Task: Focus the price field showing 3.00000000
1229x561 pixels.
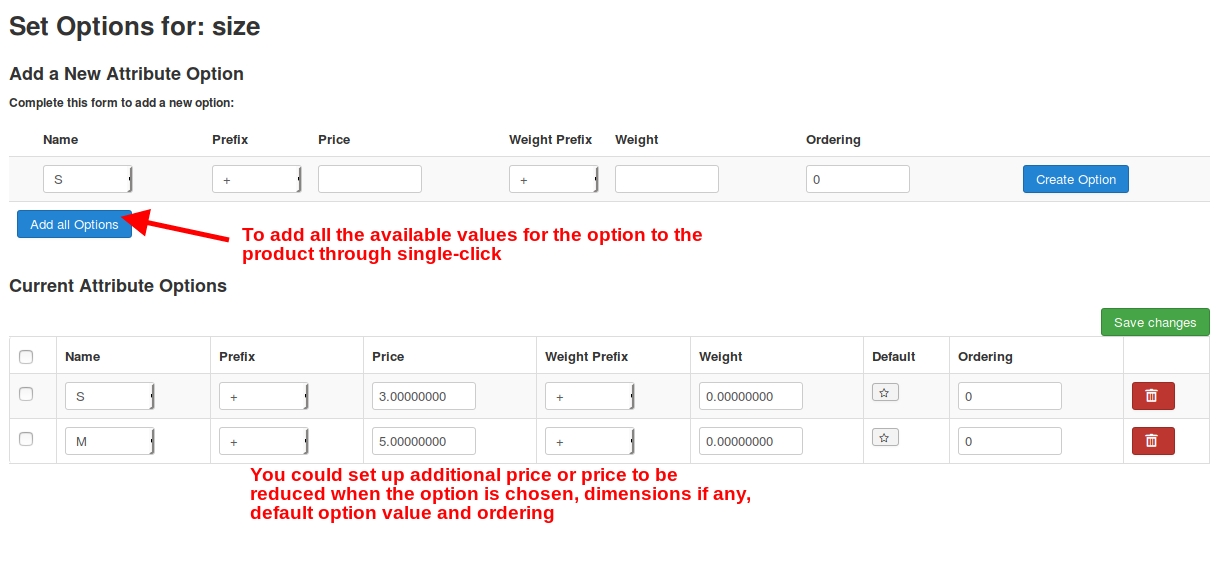Action: point(424,396)
